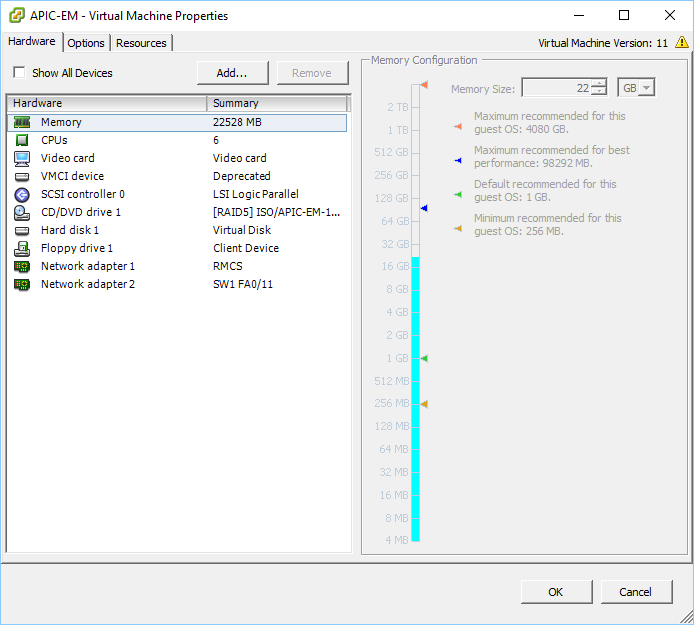Switch to the Options tab
This screenshot has height=625, width=694.
tap(86, 43)
